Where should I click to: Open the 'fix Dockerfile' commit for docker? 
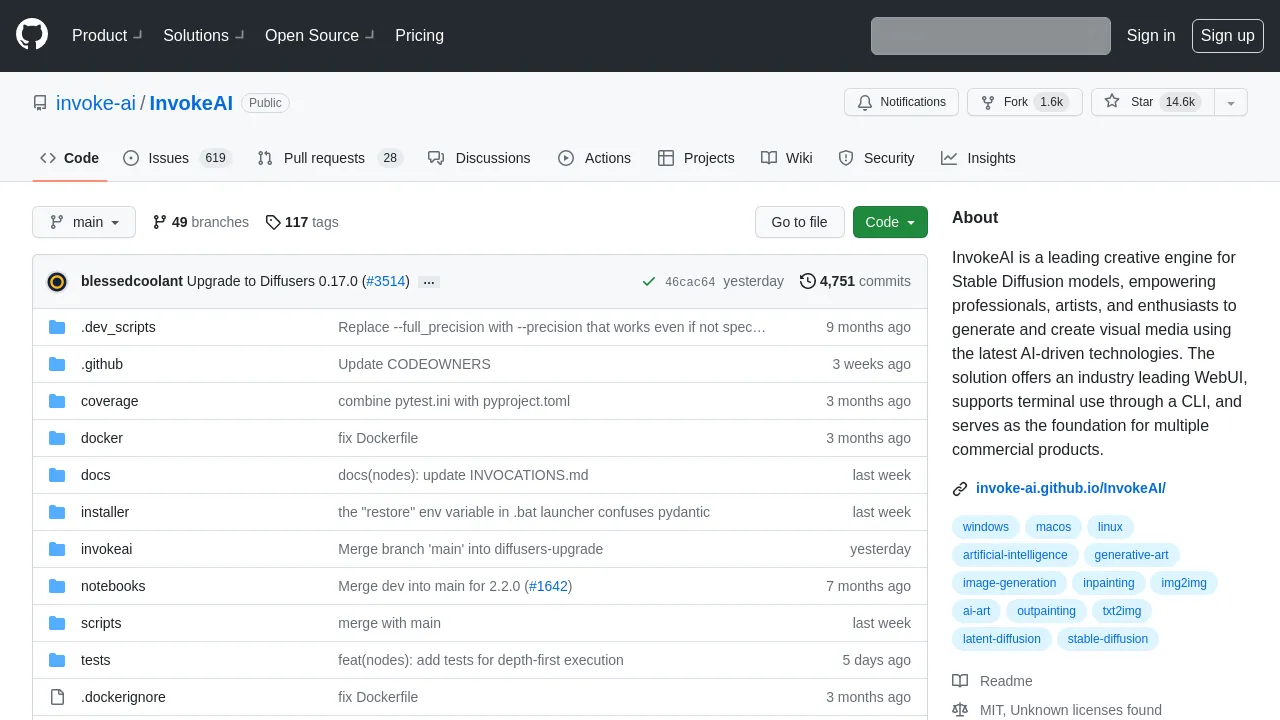pos(378,438)
